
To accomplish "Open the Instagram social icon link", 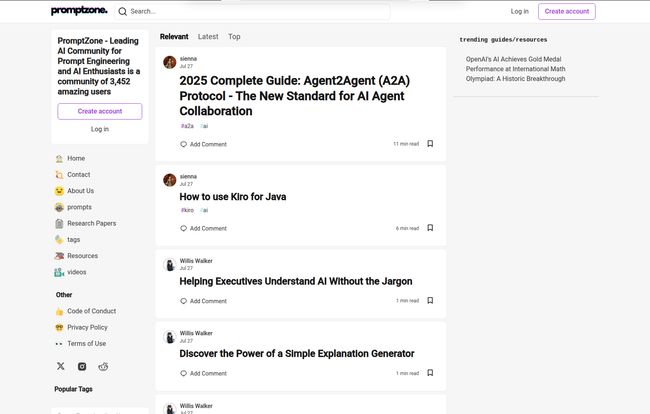I will [x=82, y=367].
